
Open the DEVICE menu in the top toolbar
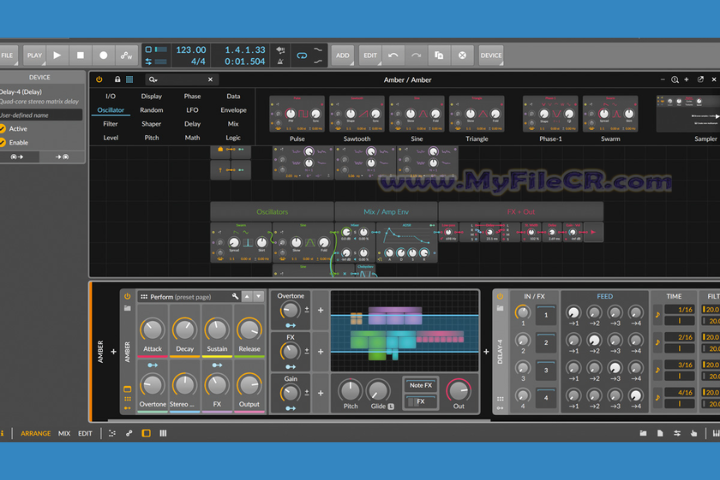491,55
